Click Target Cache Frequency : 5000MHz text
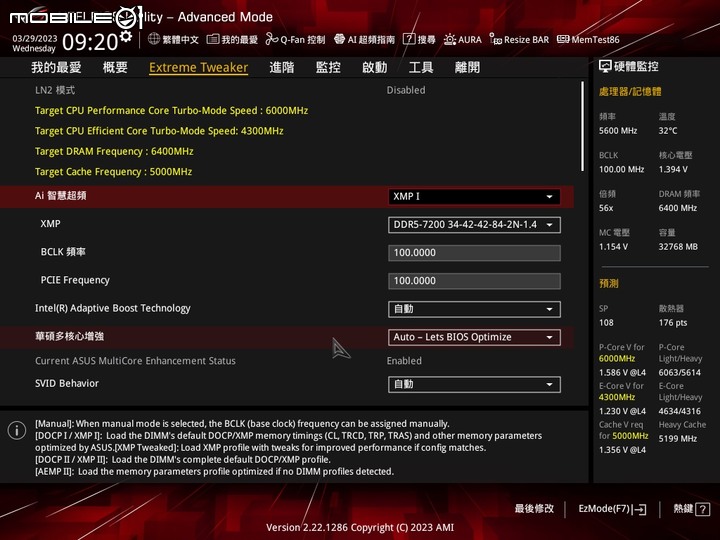 pos(113,172)
